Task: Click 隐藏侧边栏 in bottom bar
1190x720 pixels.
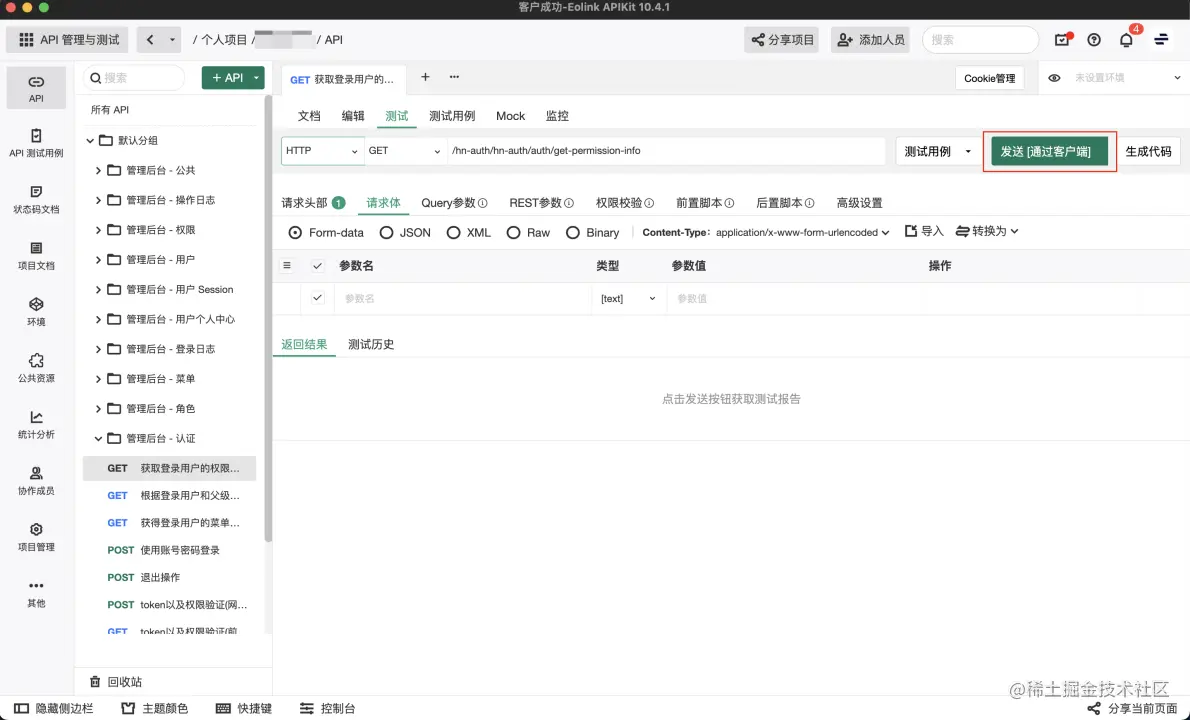Action: point(53,708)
